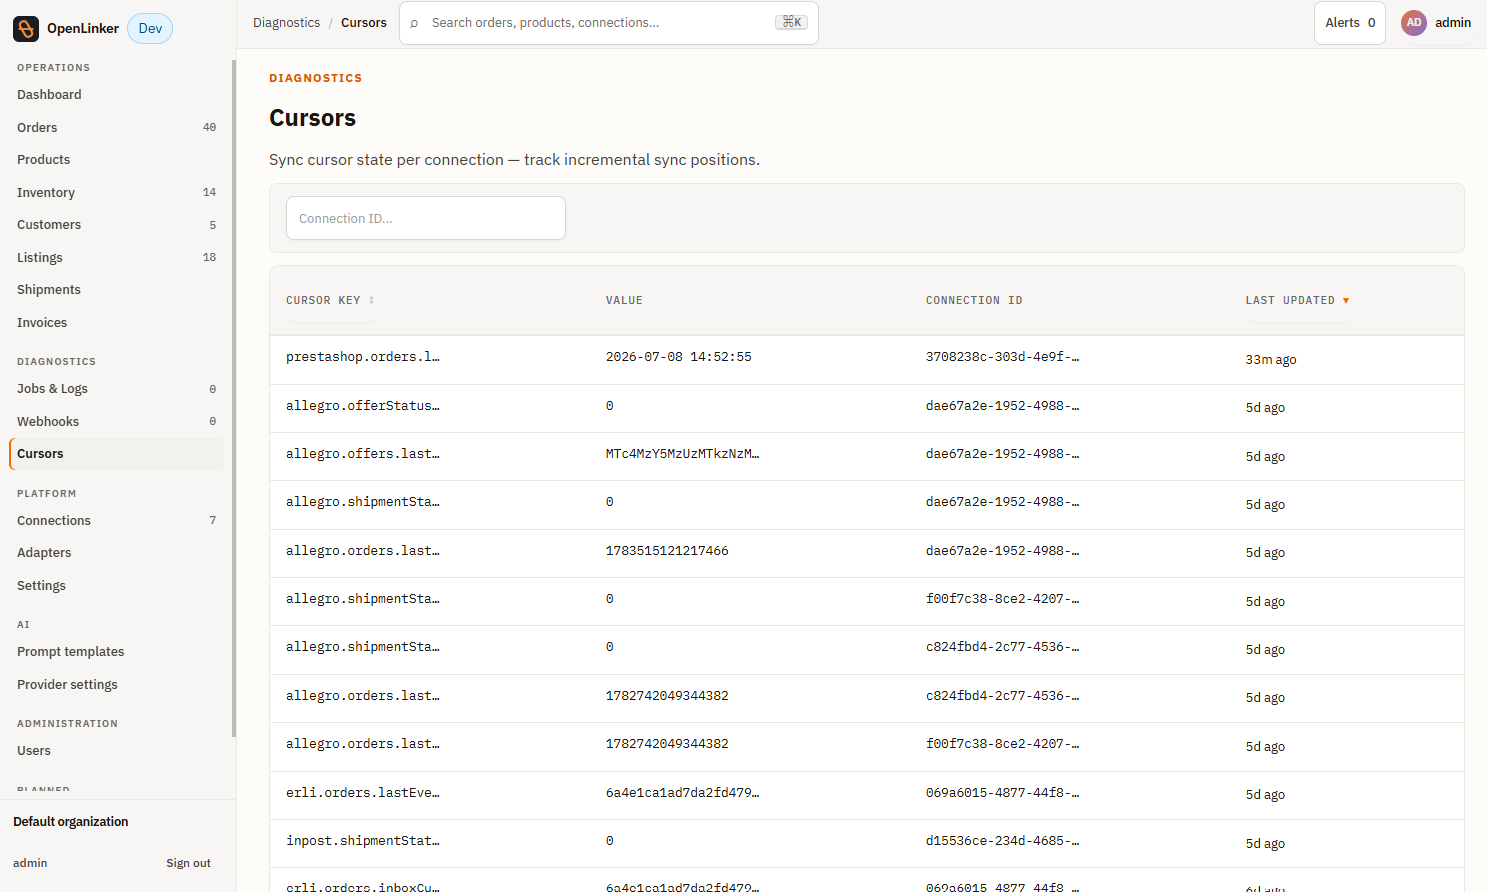Screen dimensions: 1487x892
Task: Open Webhooks in sidebar
Action: [x=116, y=421]
